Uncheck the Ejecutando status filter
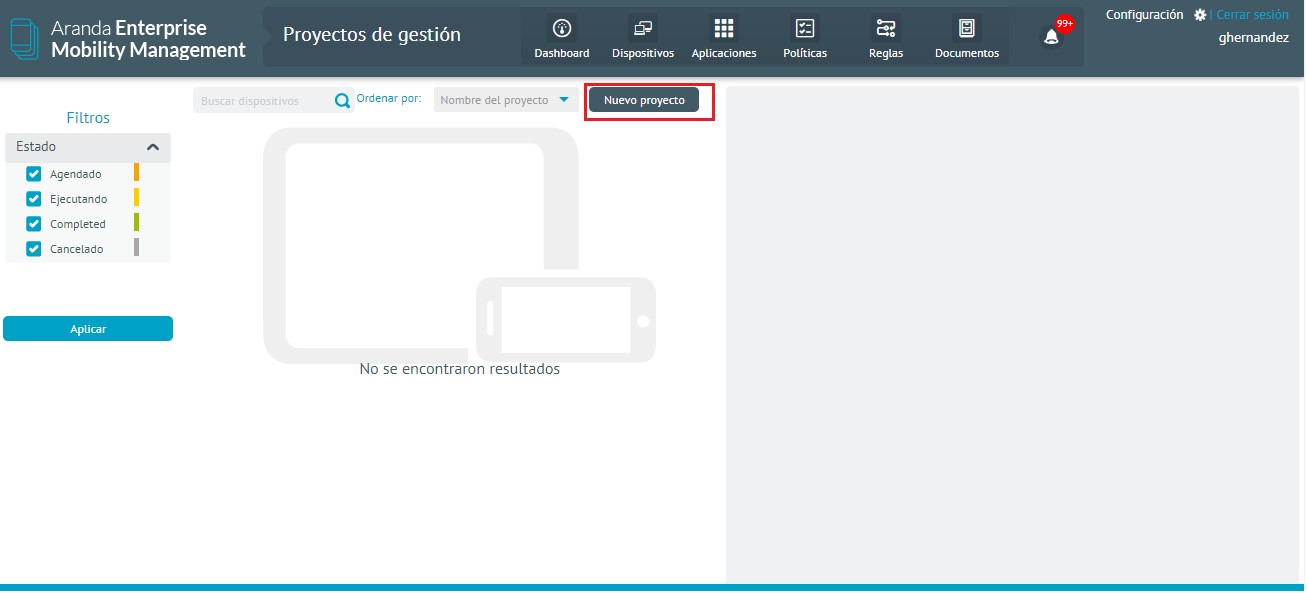 point(34,198)
